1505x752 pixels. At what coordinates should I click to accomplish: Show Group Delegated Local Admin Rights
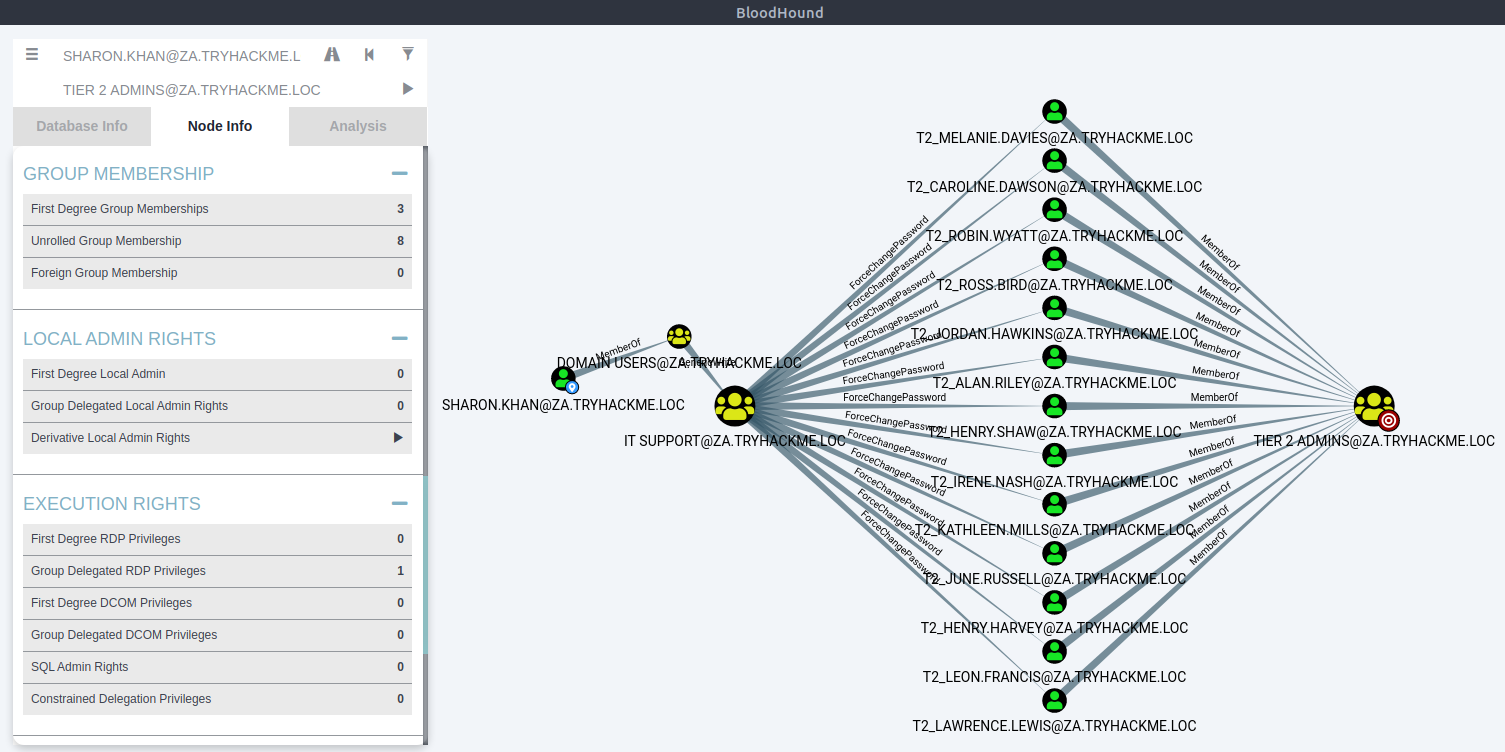click(217, 406)
